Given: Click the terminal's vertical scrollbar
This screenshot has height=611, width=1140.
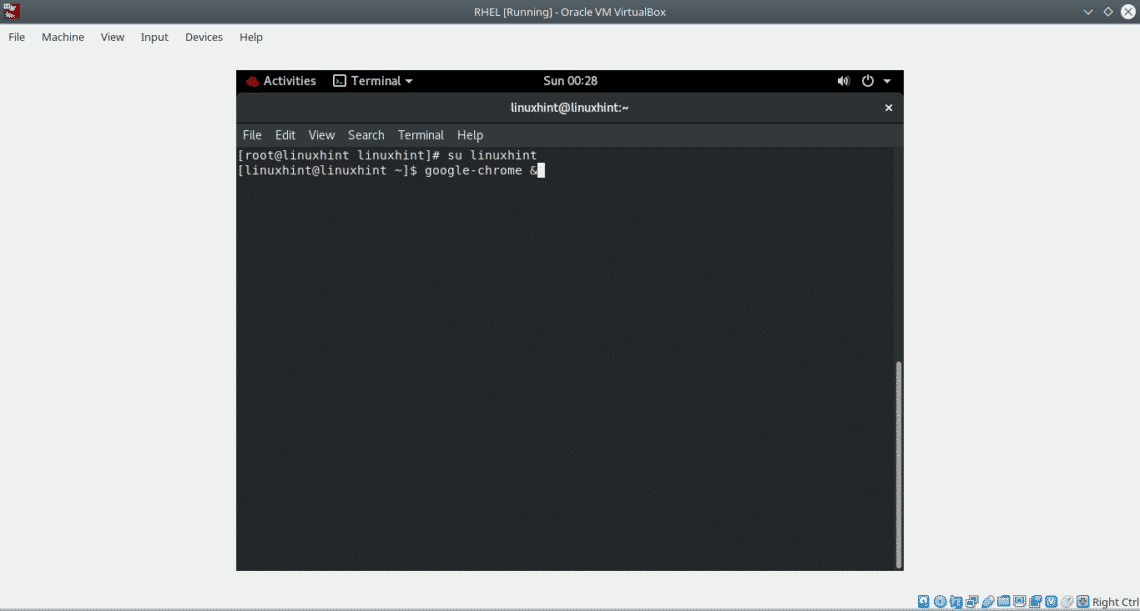Looking at the screenshot, I should coord(898,460).
